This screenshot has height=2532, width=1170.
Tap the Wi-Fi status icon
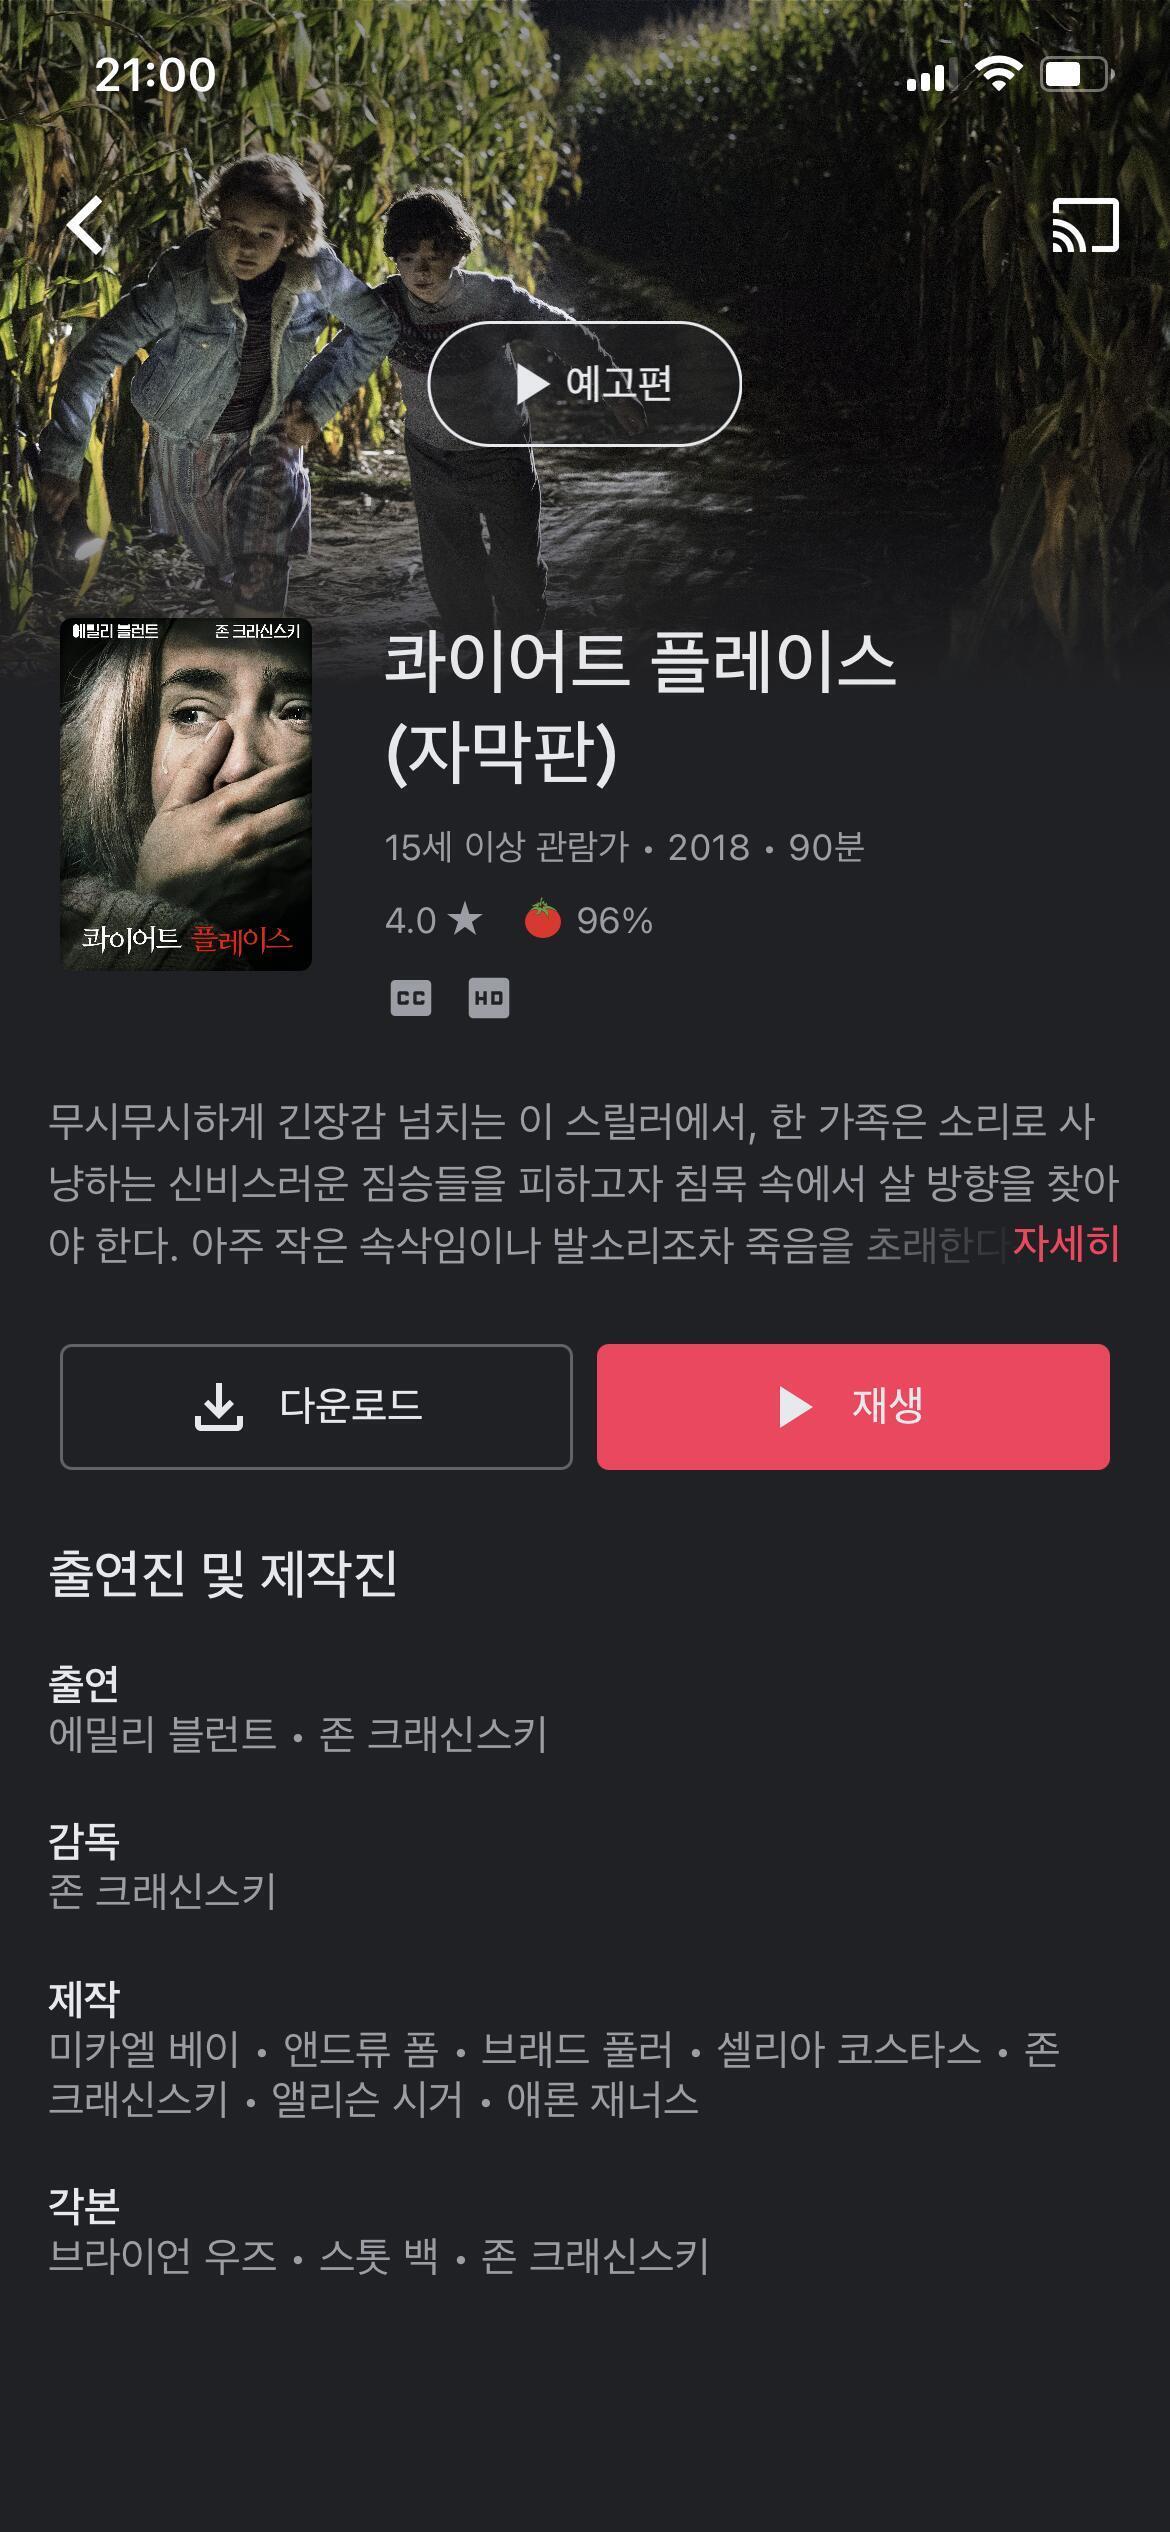pos(997,74)
